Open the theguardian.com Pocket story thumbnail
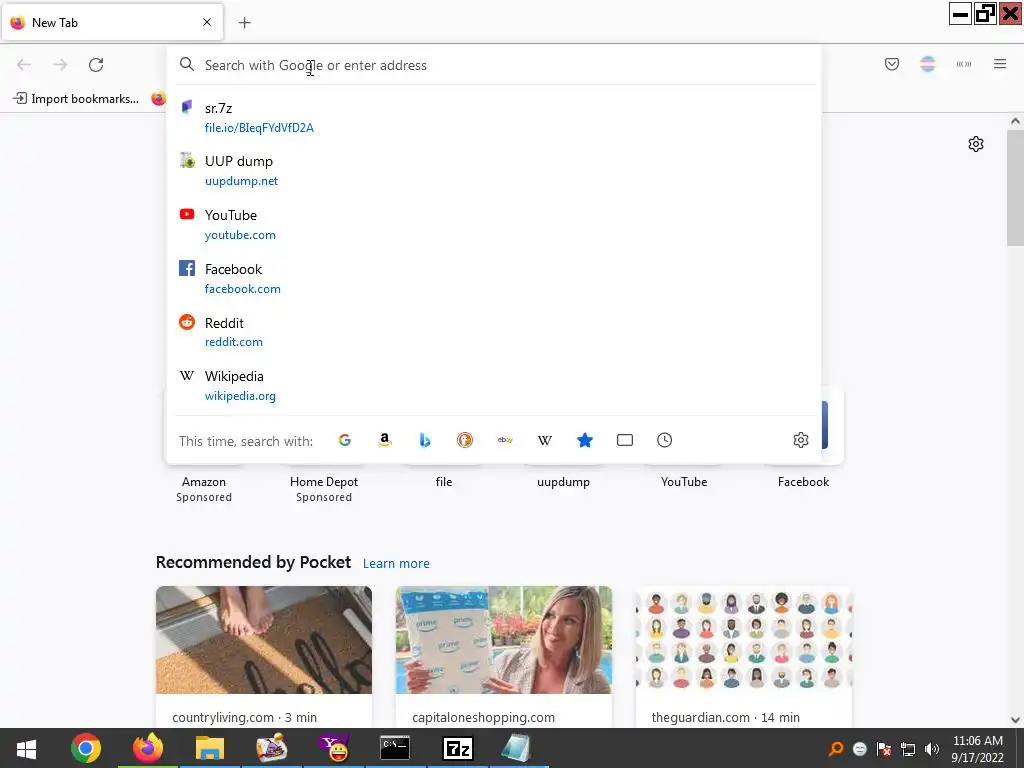1024x768 pixels. (x=744, y=640)
